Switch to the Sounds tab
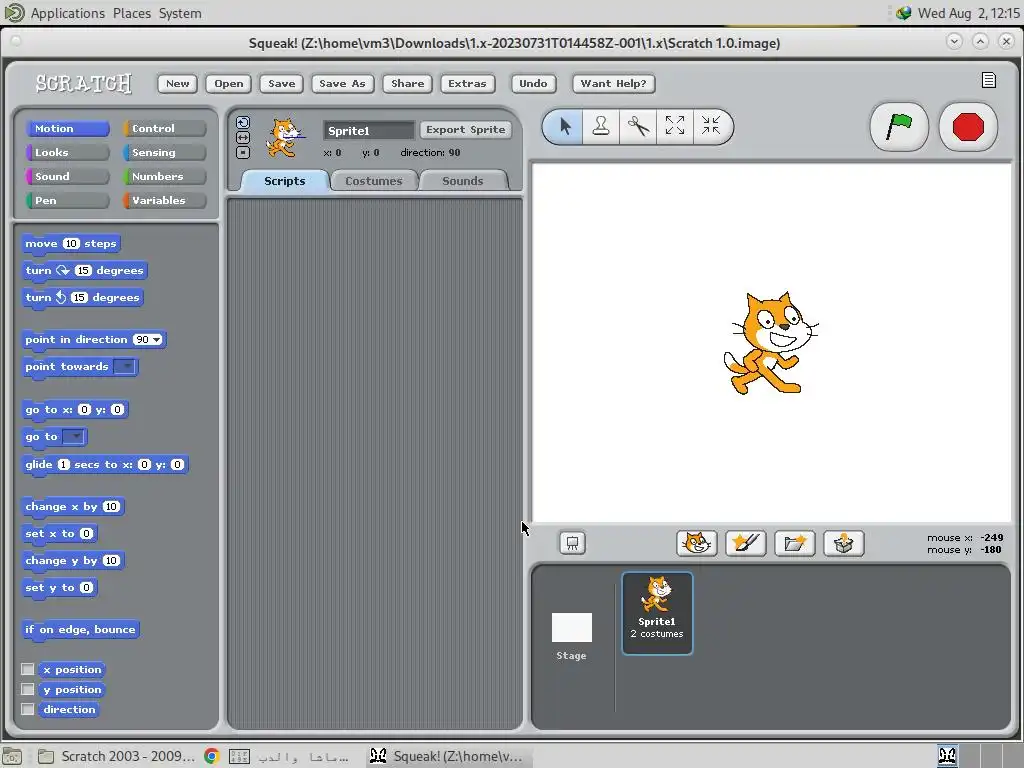Viewport: 1024px width, 768px height. pos(462,181)
